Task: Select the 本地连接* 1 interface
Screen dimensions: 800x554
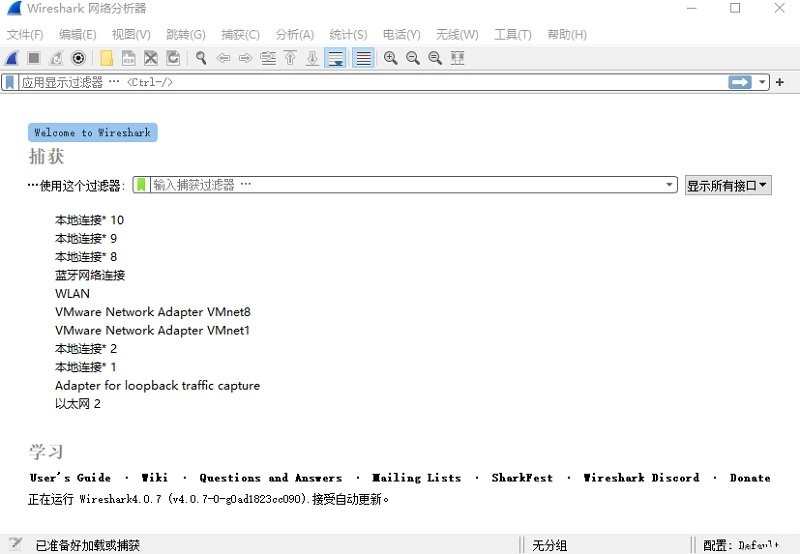Action: pos(85,367)
